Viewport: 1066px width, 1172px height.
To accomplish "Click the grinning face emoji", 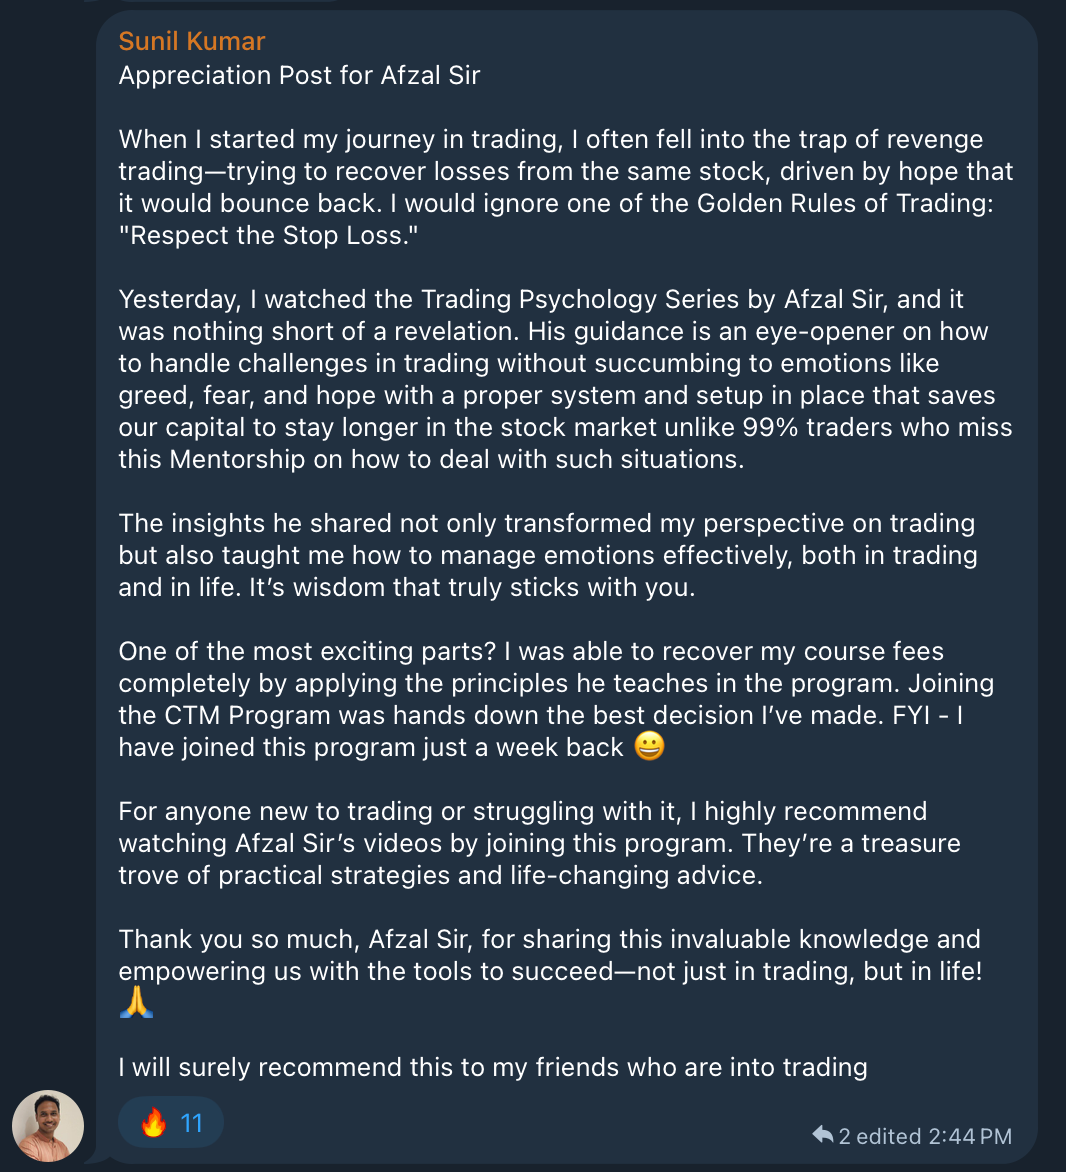I will click(649, 747).
